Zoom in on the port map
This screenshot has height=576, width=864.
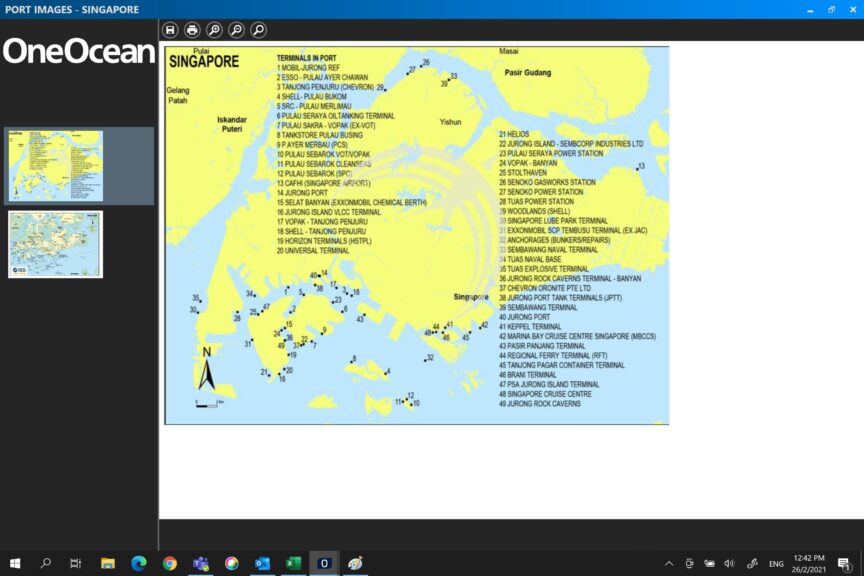click(x=214, y=30)
